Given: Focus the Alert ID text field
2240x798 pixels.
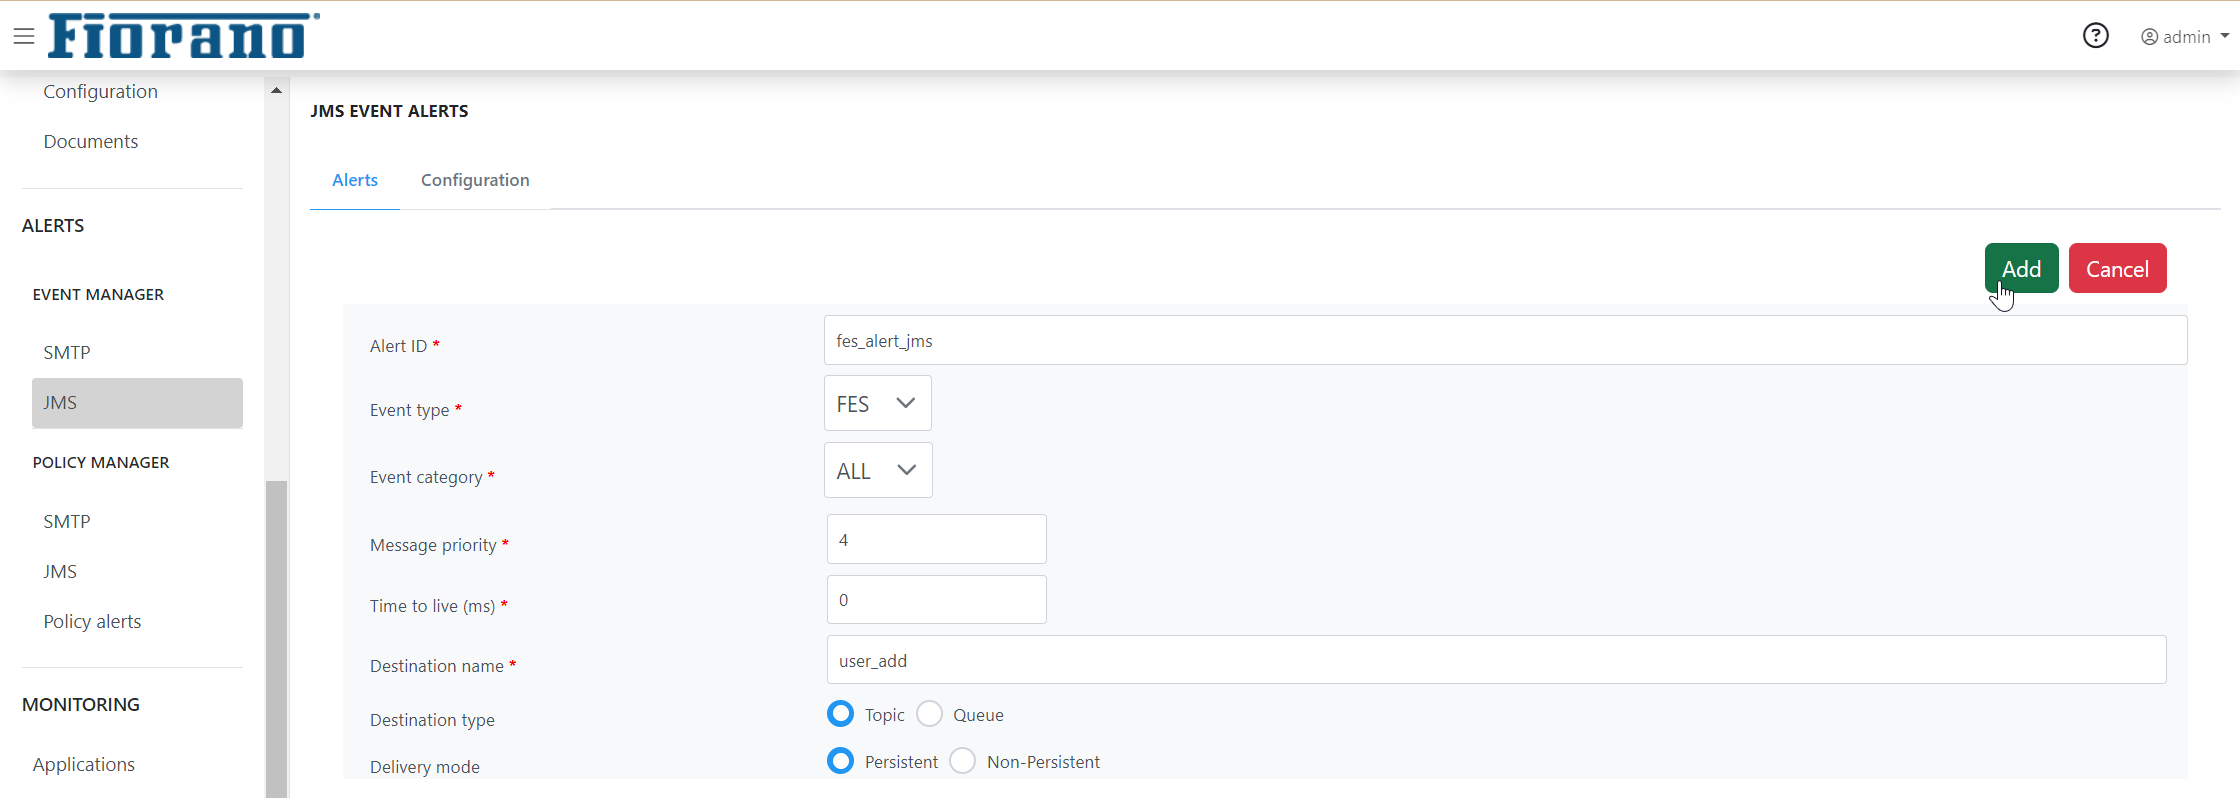Looking at the screenshot, I should (1504, 341).
